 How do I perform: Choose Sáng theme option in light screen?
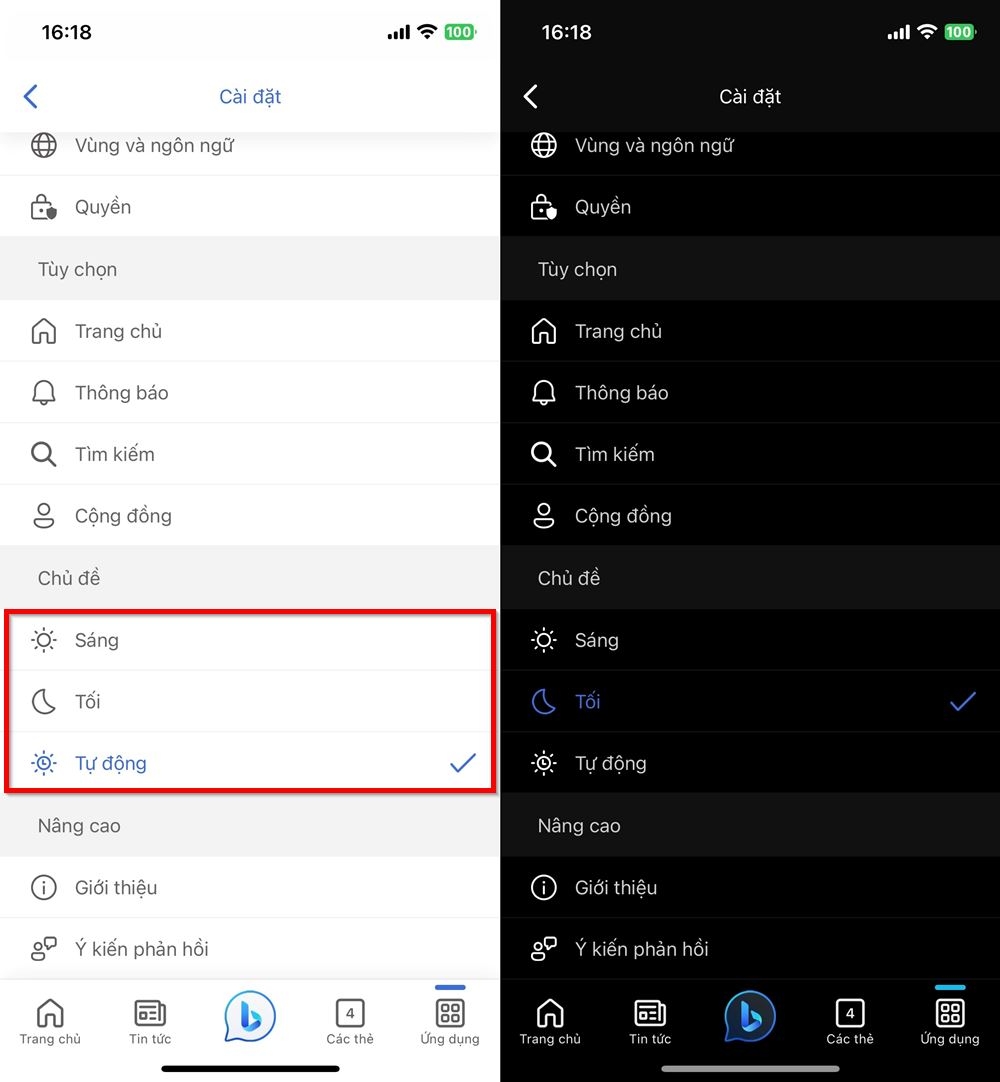[x=250, y=640]
